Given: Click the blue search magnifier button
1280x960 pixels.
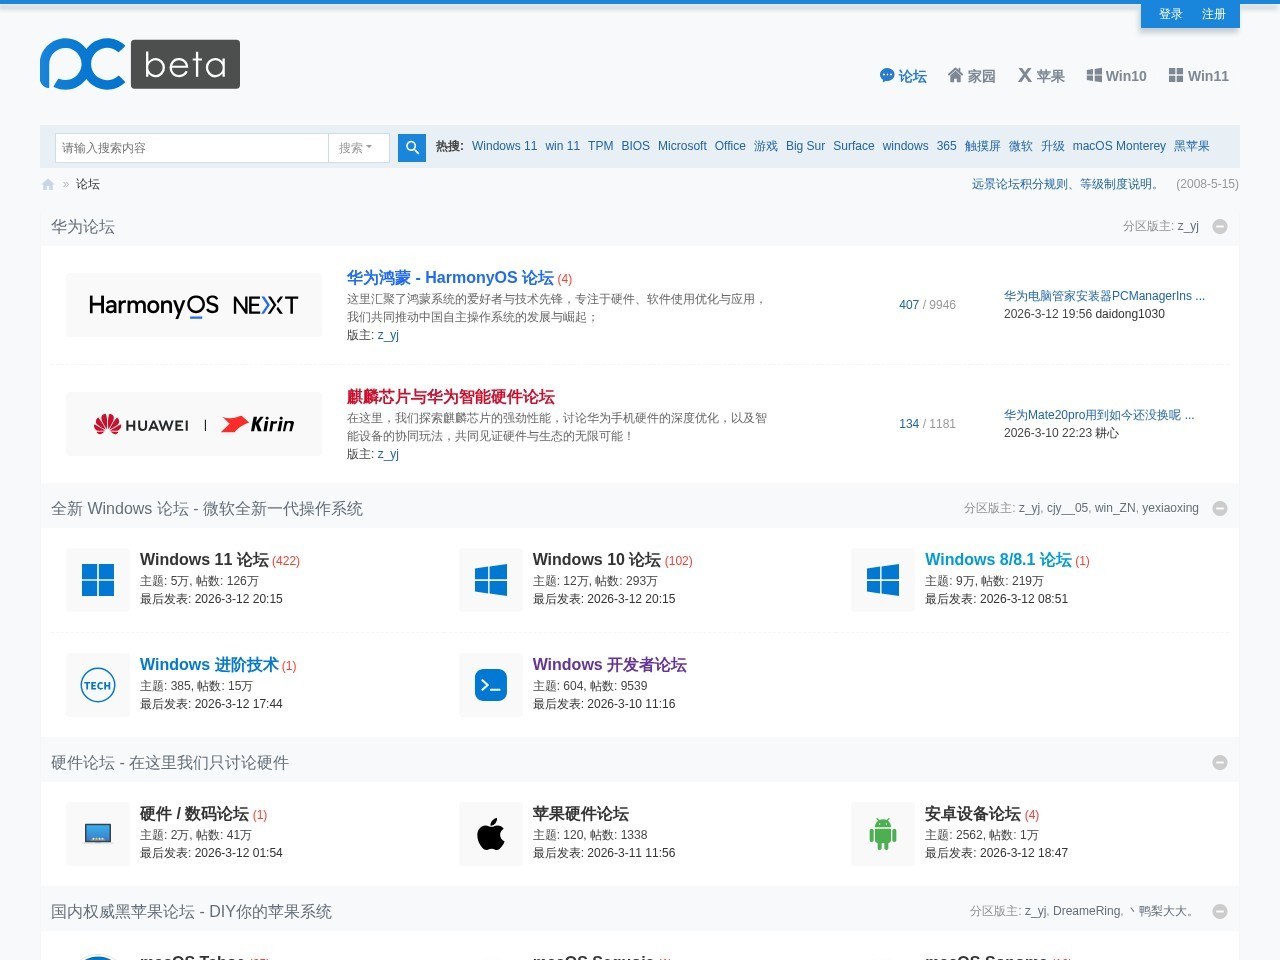Looking at the screenshot, I should point(411,147).
